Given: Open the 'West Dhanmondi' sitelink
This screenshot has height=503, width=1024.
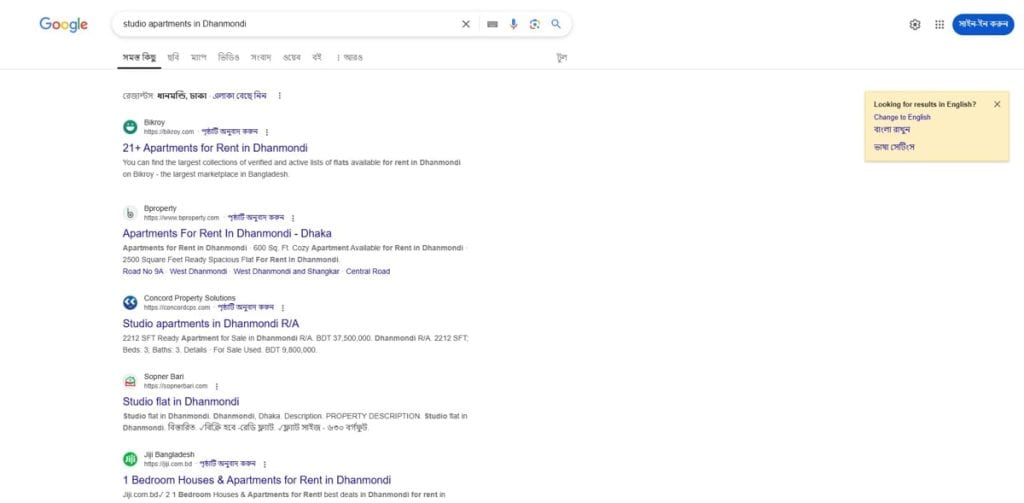Looking at the screenshot, I should (199, 271).
